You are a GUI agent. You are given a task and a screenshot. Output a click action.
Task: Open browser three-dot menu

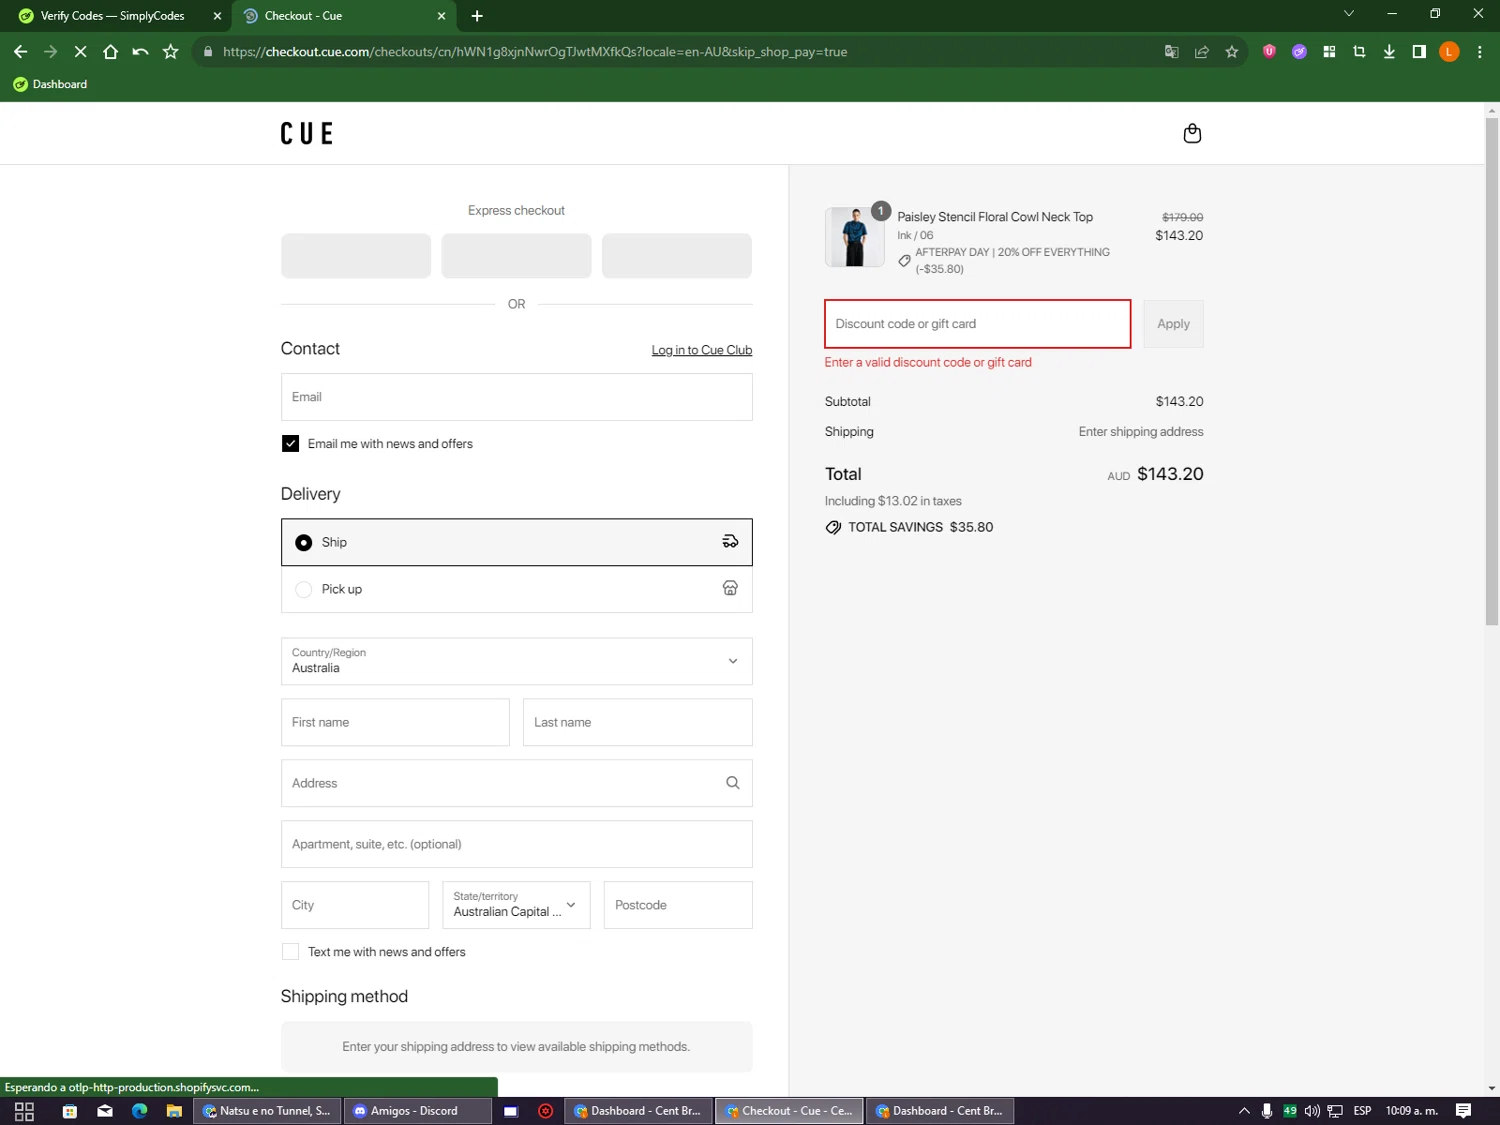point(1480,52)
